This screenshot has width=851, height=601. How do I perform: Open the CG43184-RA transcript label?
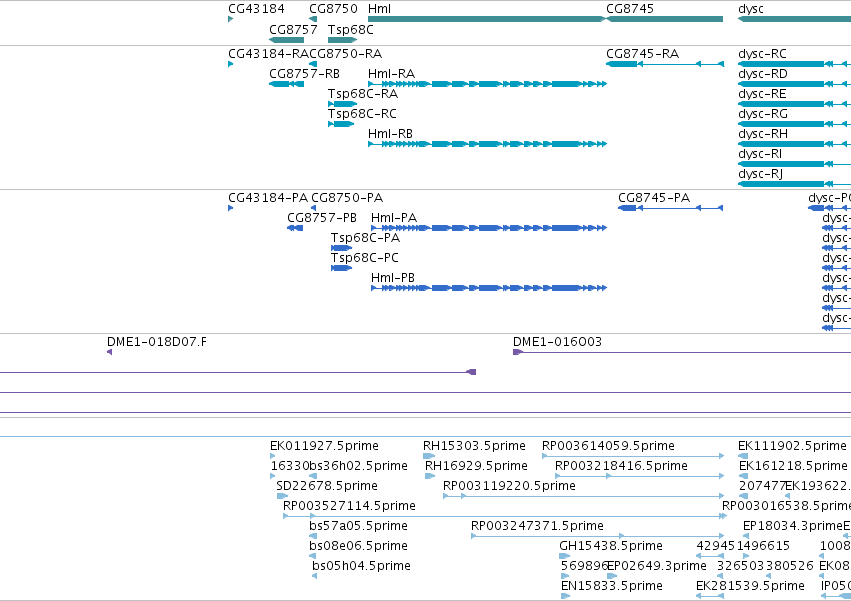(268, 54)
